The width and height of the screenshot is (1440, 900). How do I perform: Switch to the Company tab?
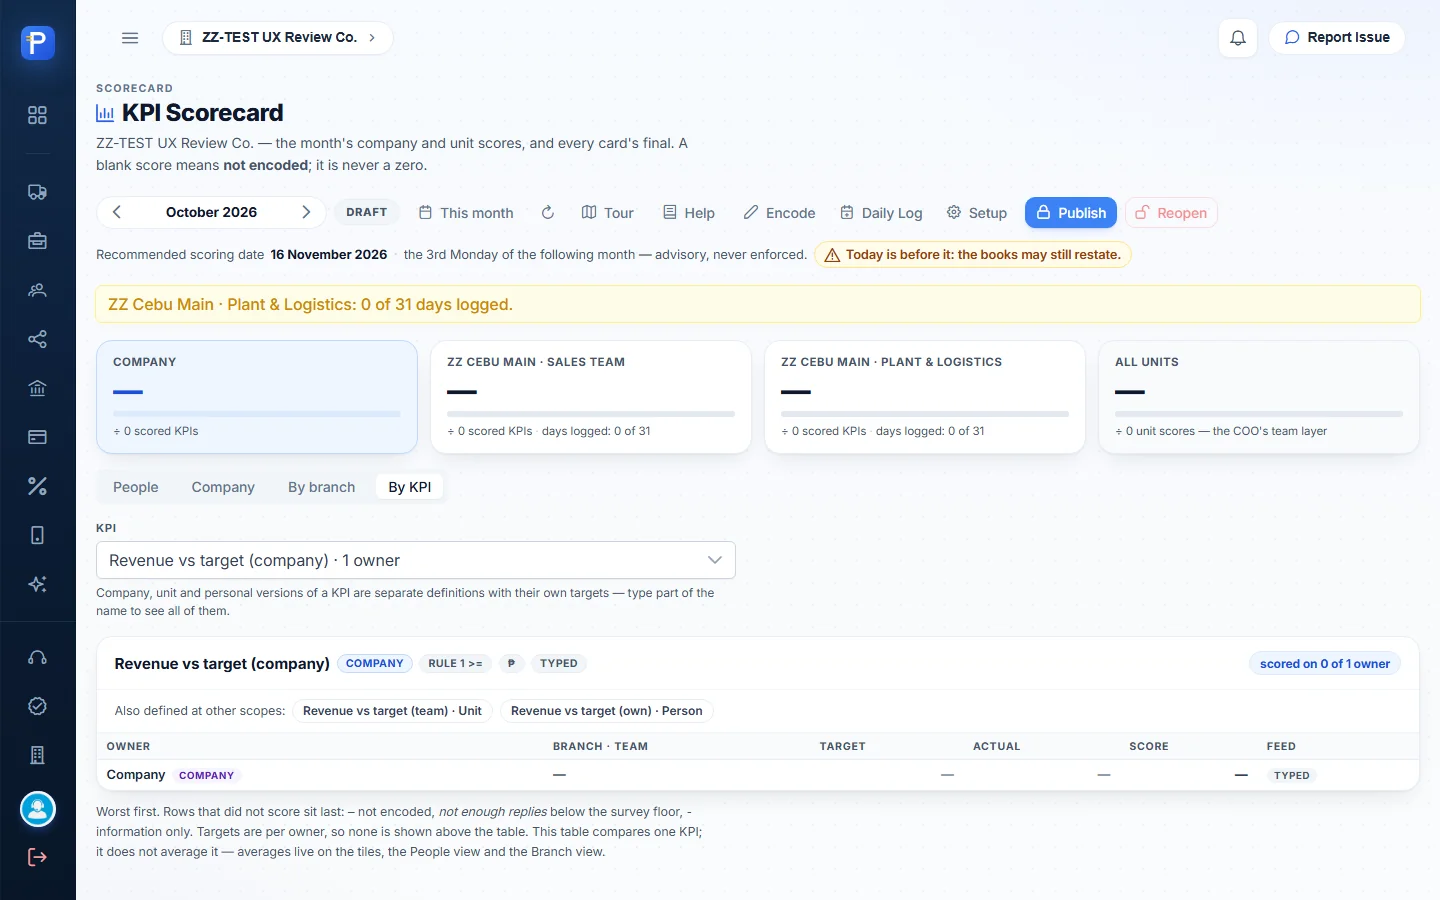pyautogui.click(x=223, y=487)
